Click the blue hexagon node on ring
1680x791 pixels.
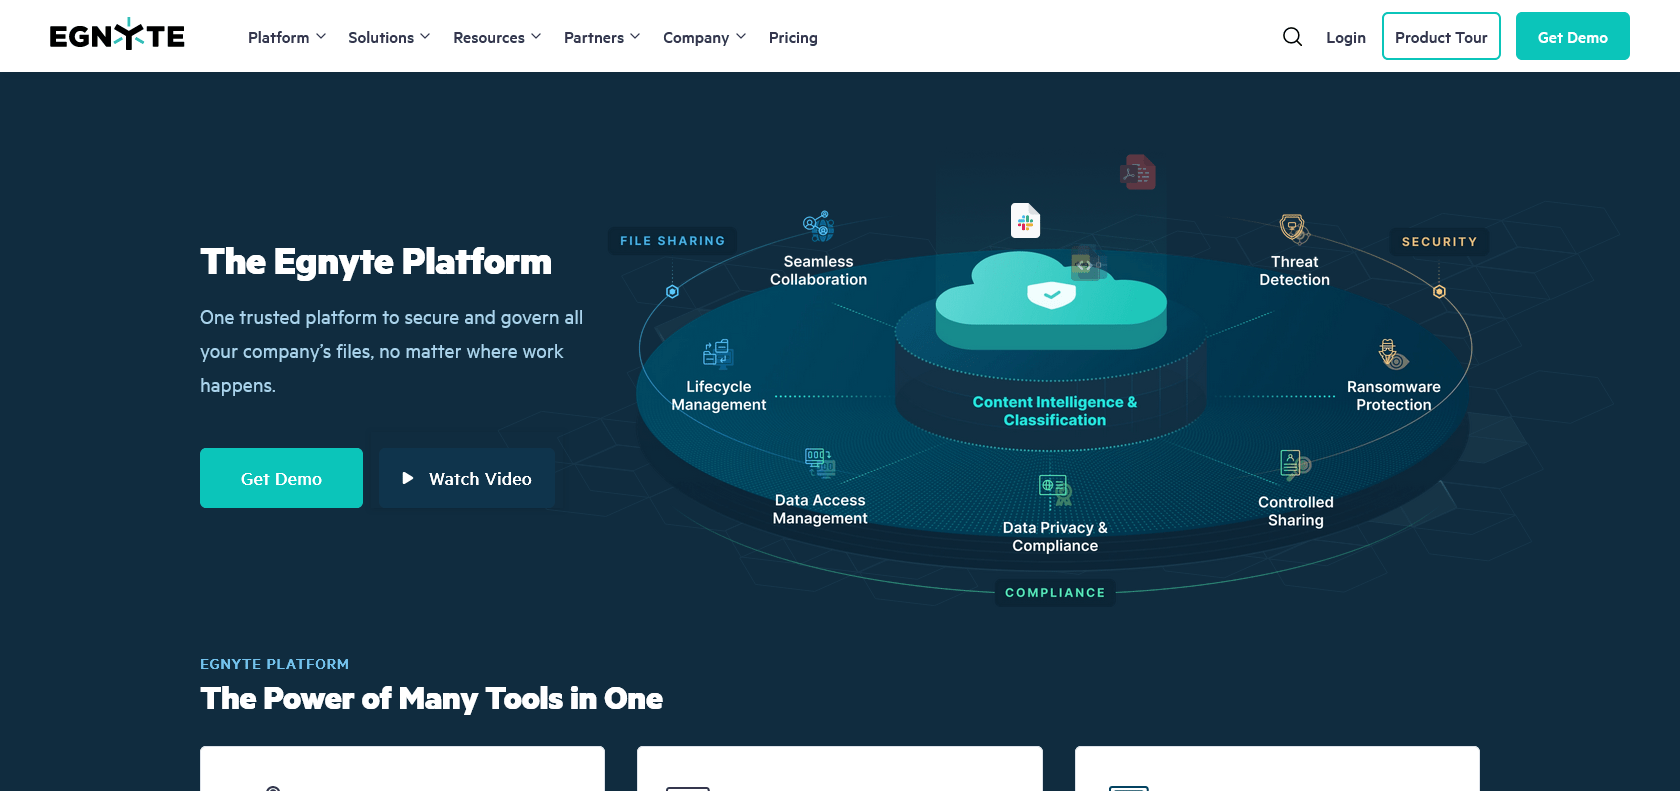(672, 292)
